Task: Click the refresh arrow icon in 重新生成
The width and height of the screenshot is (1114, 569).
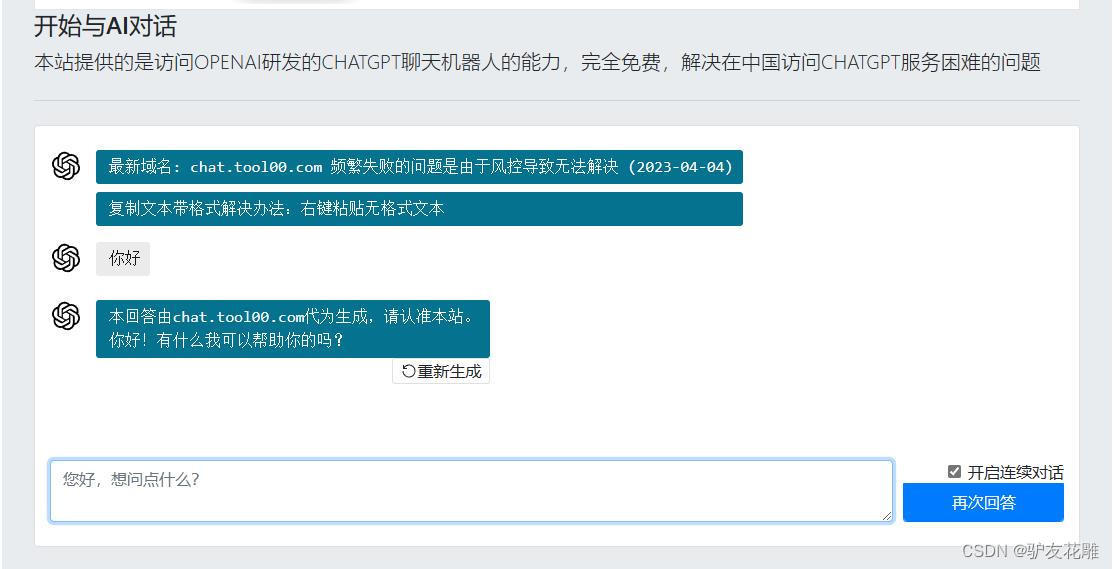Action: point(409,371)
